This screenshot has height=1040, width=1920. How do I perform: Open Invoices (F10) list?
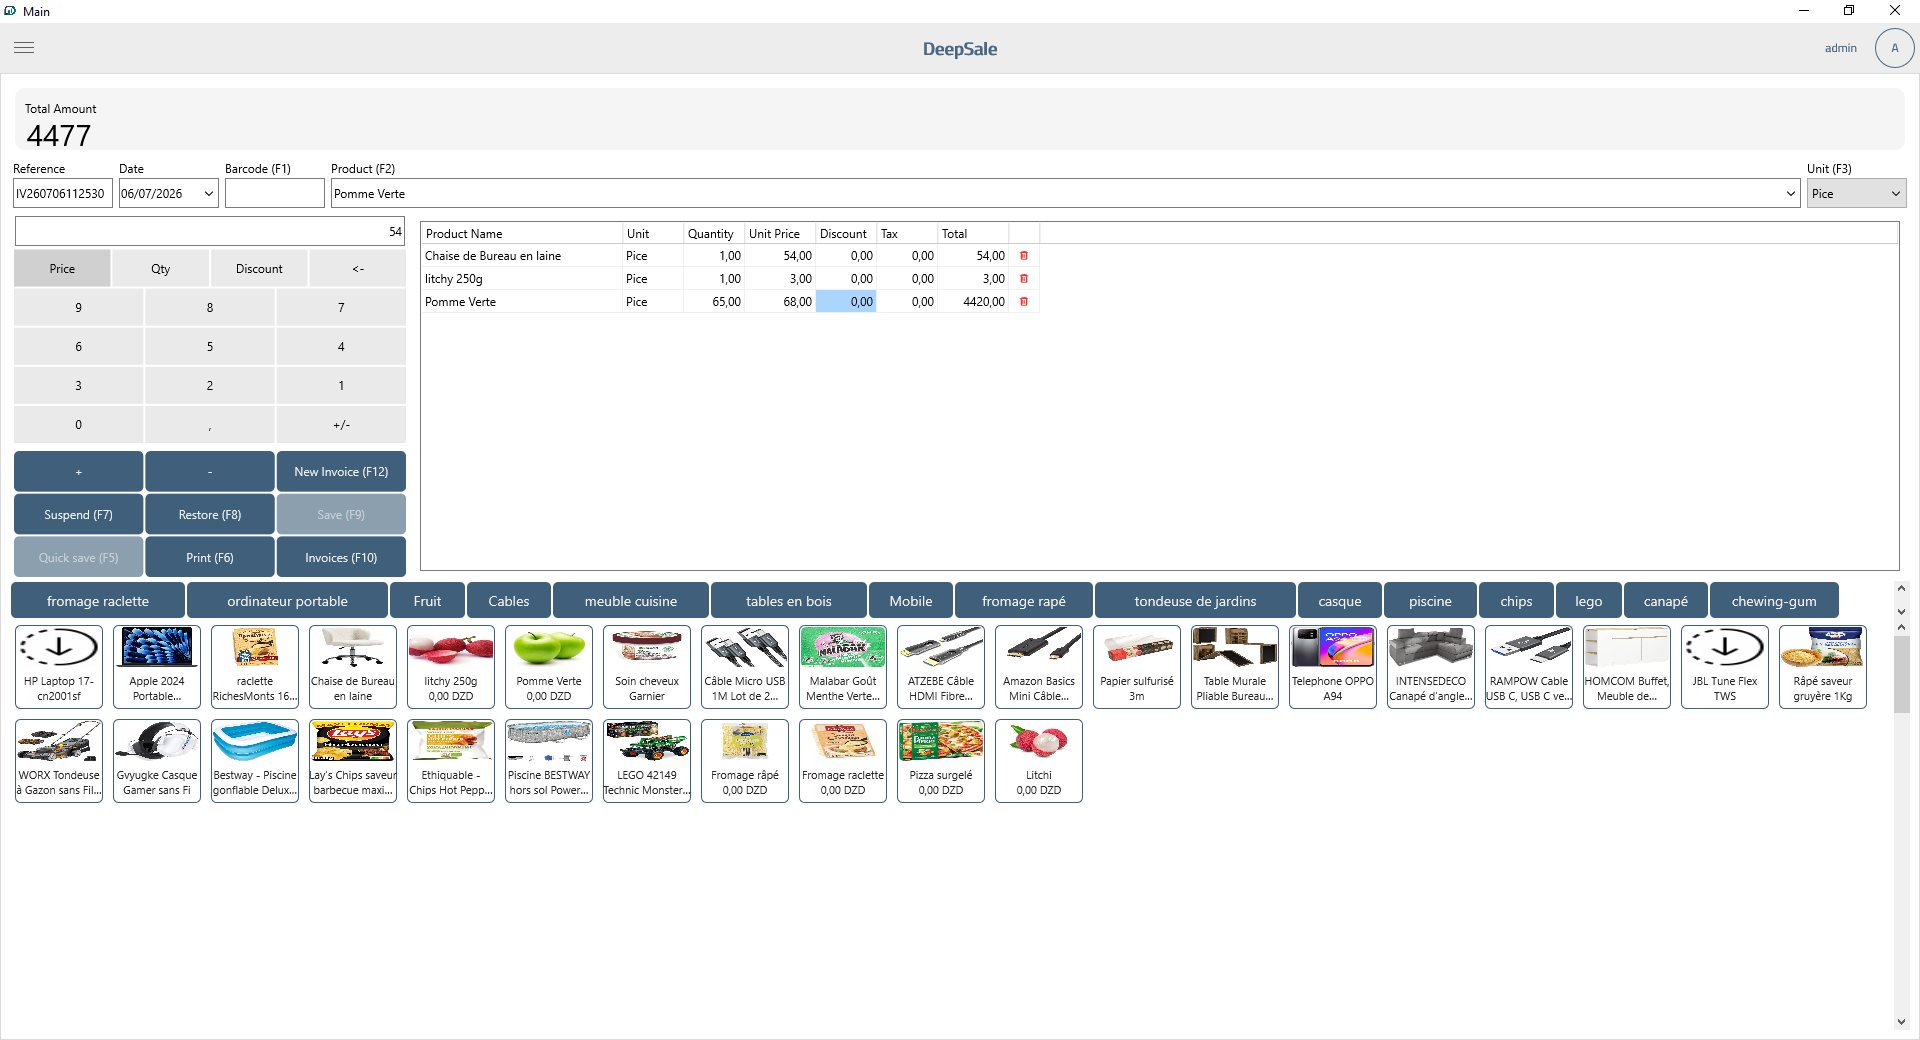[341, 558]
